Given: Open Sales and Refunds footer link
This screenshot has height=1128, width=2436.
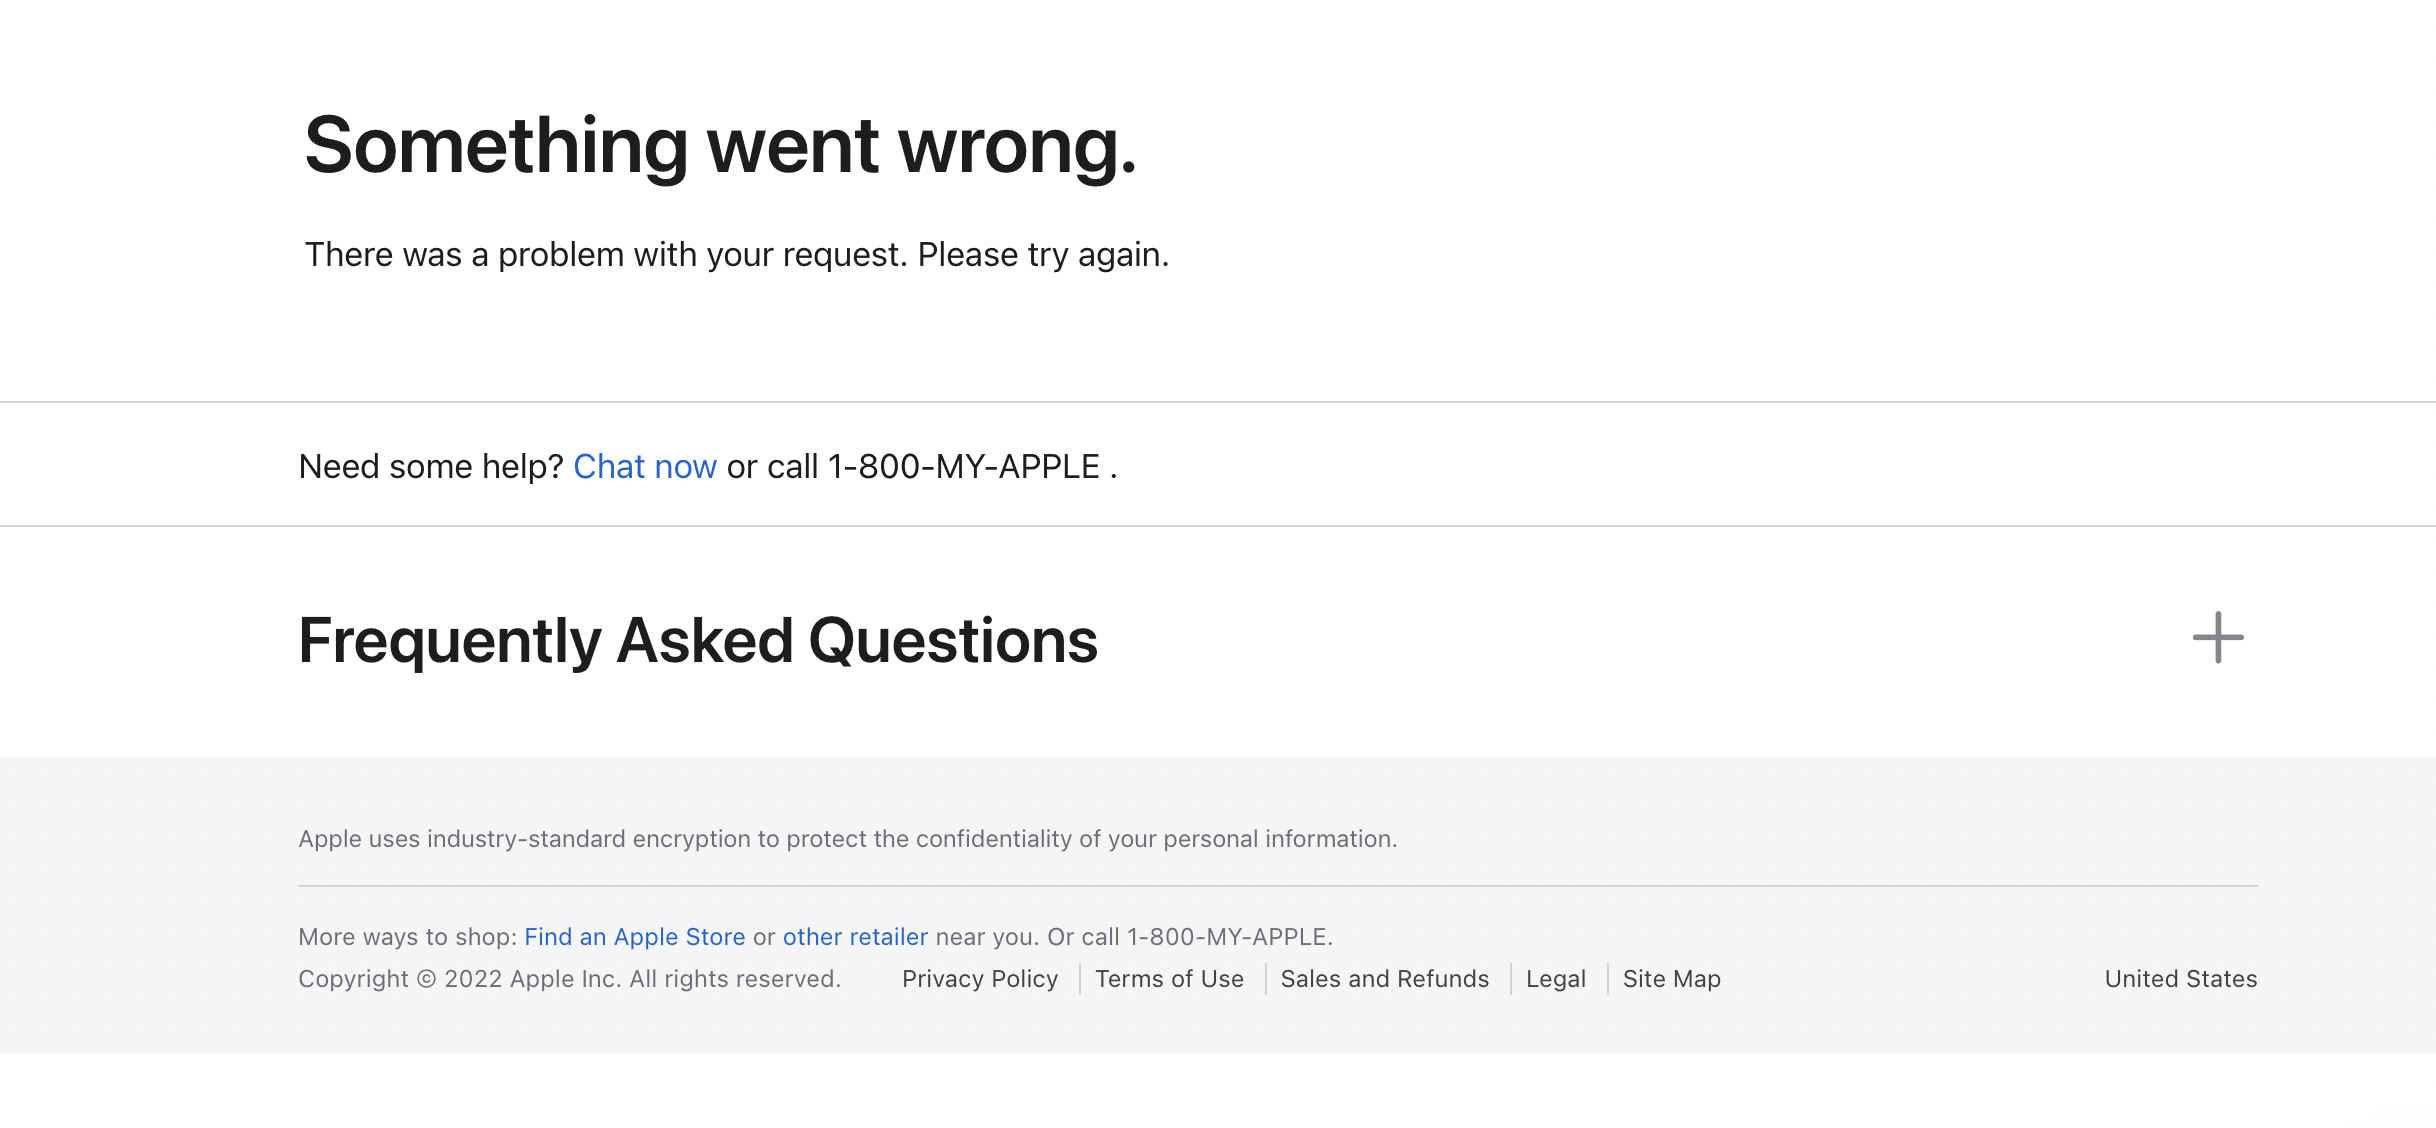Looking at the screenshot, I should pos(1384,979).
